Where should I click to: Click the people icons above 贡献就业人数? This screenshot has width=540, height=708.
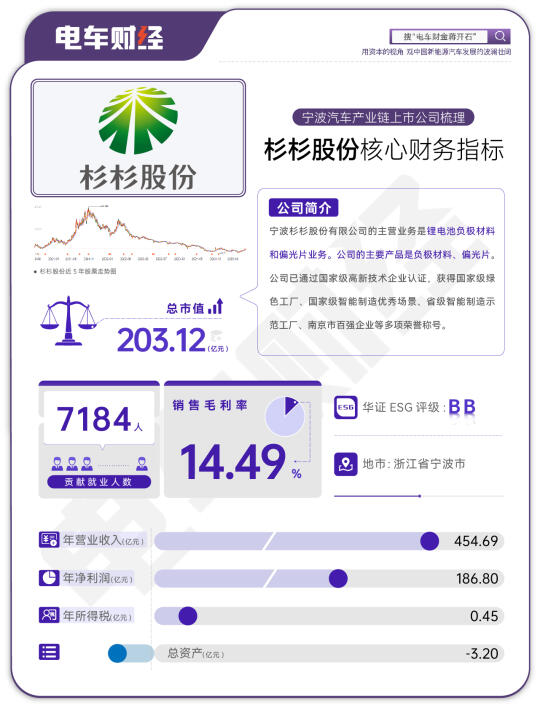(x=99, y=464)
